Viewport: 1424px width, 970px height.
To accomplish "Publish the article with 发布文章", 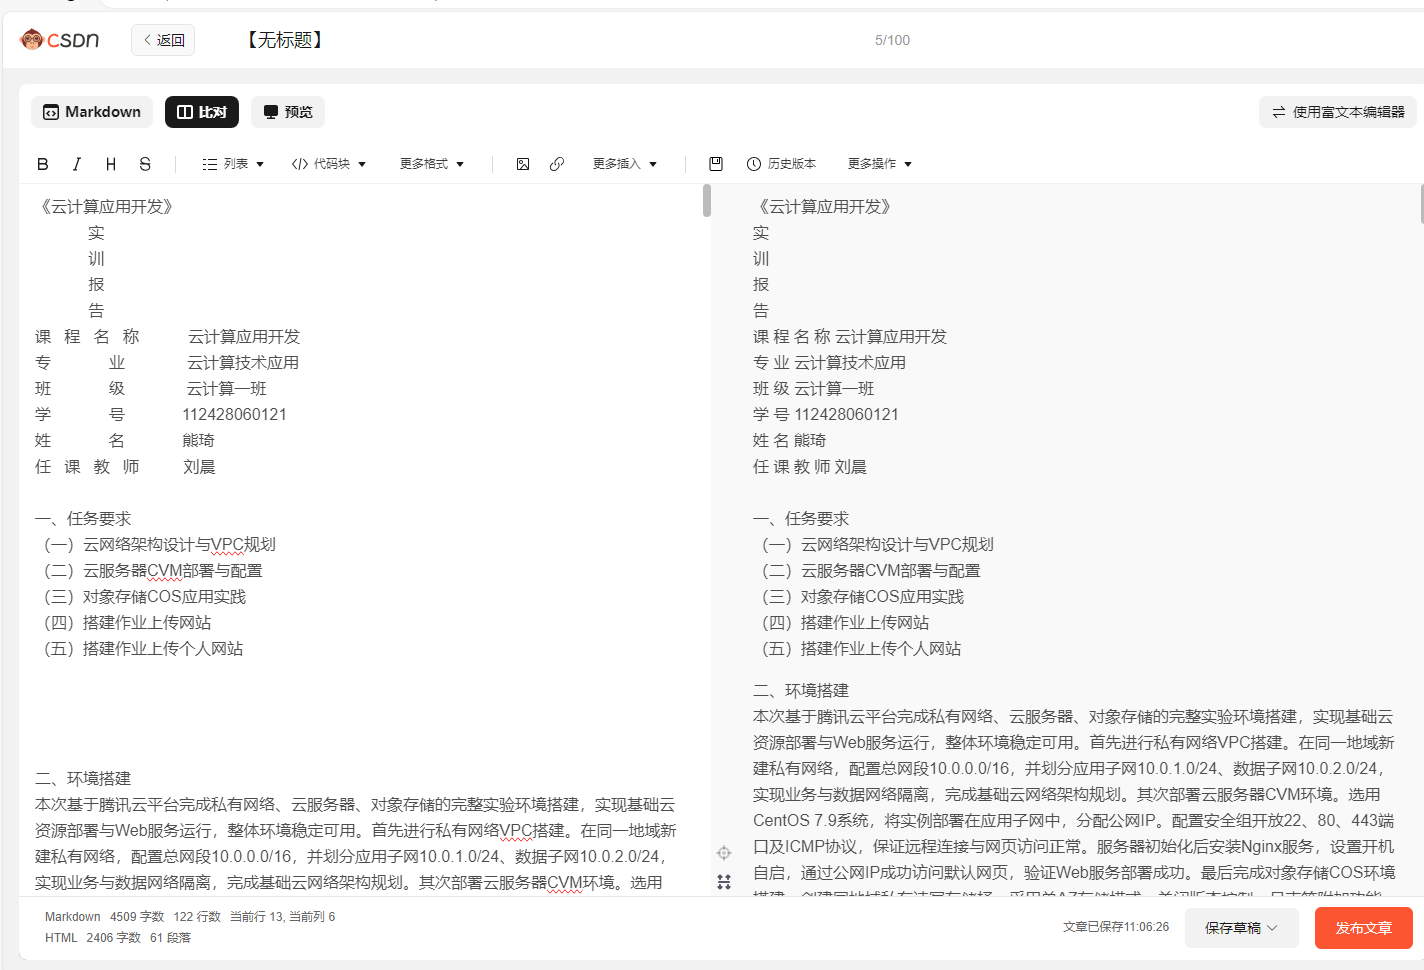I will click(1364, 928).
